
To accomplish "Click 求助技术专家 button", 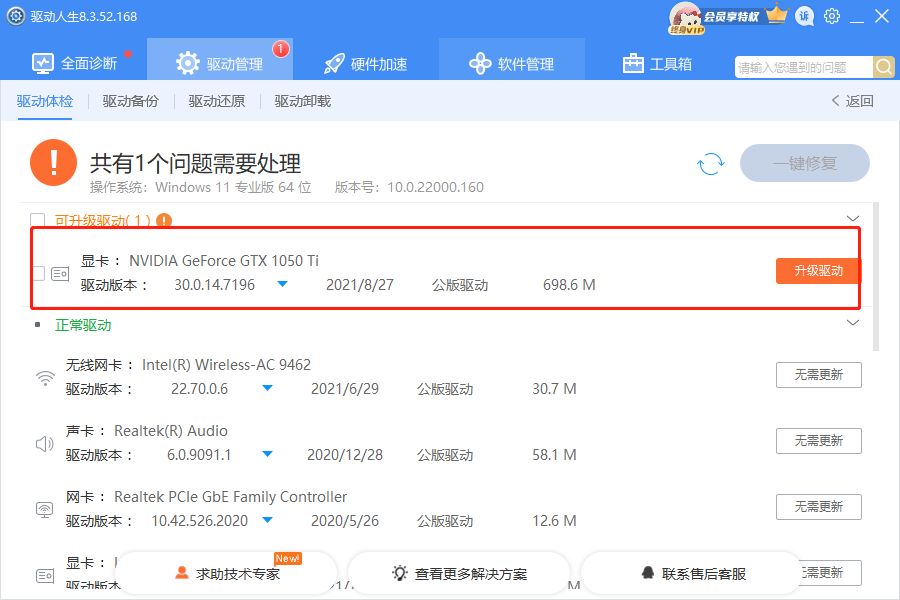I will tap(227, 573).
